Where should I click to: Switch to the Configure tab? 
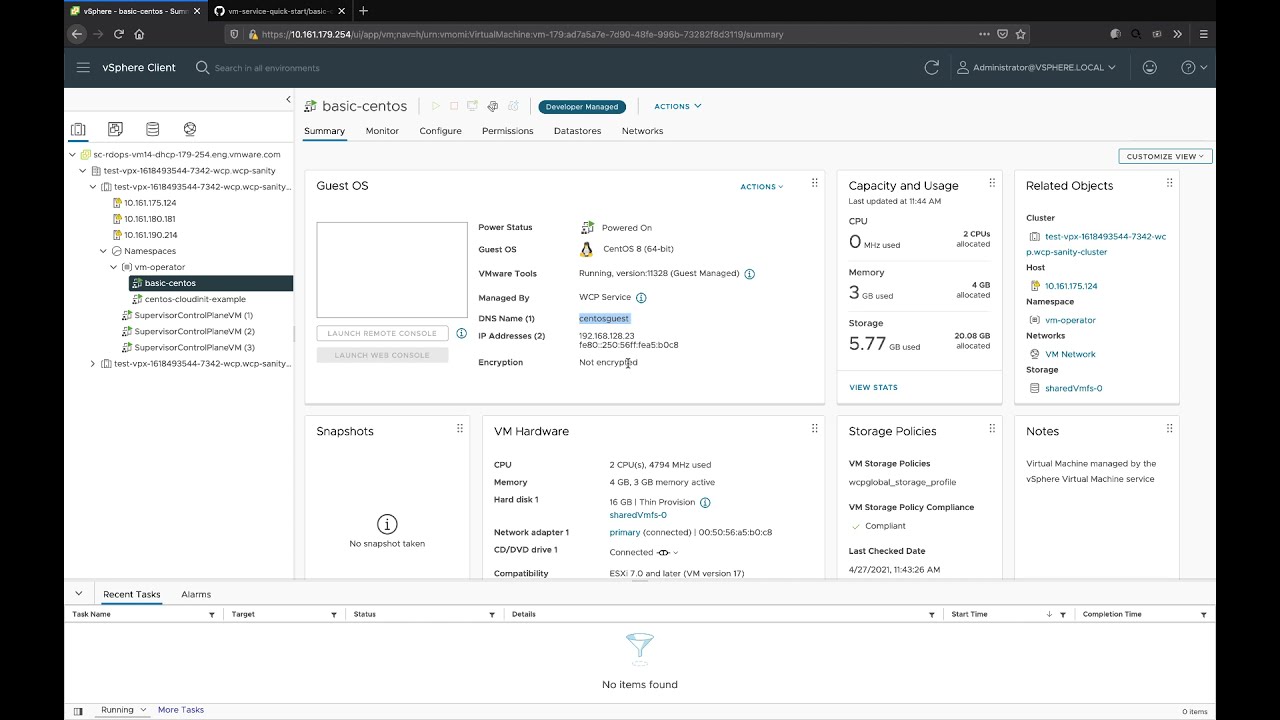click(440, 131)
